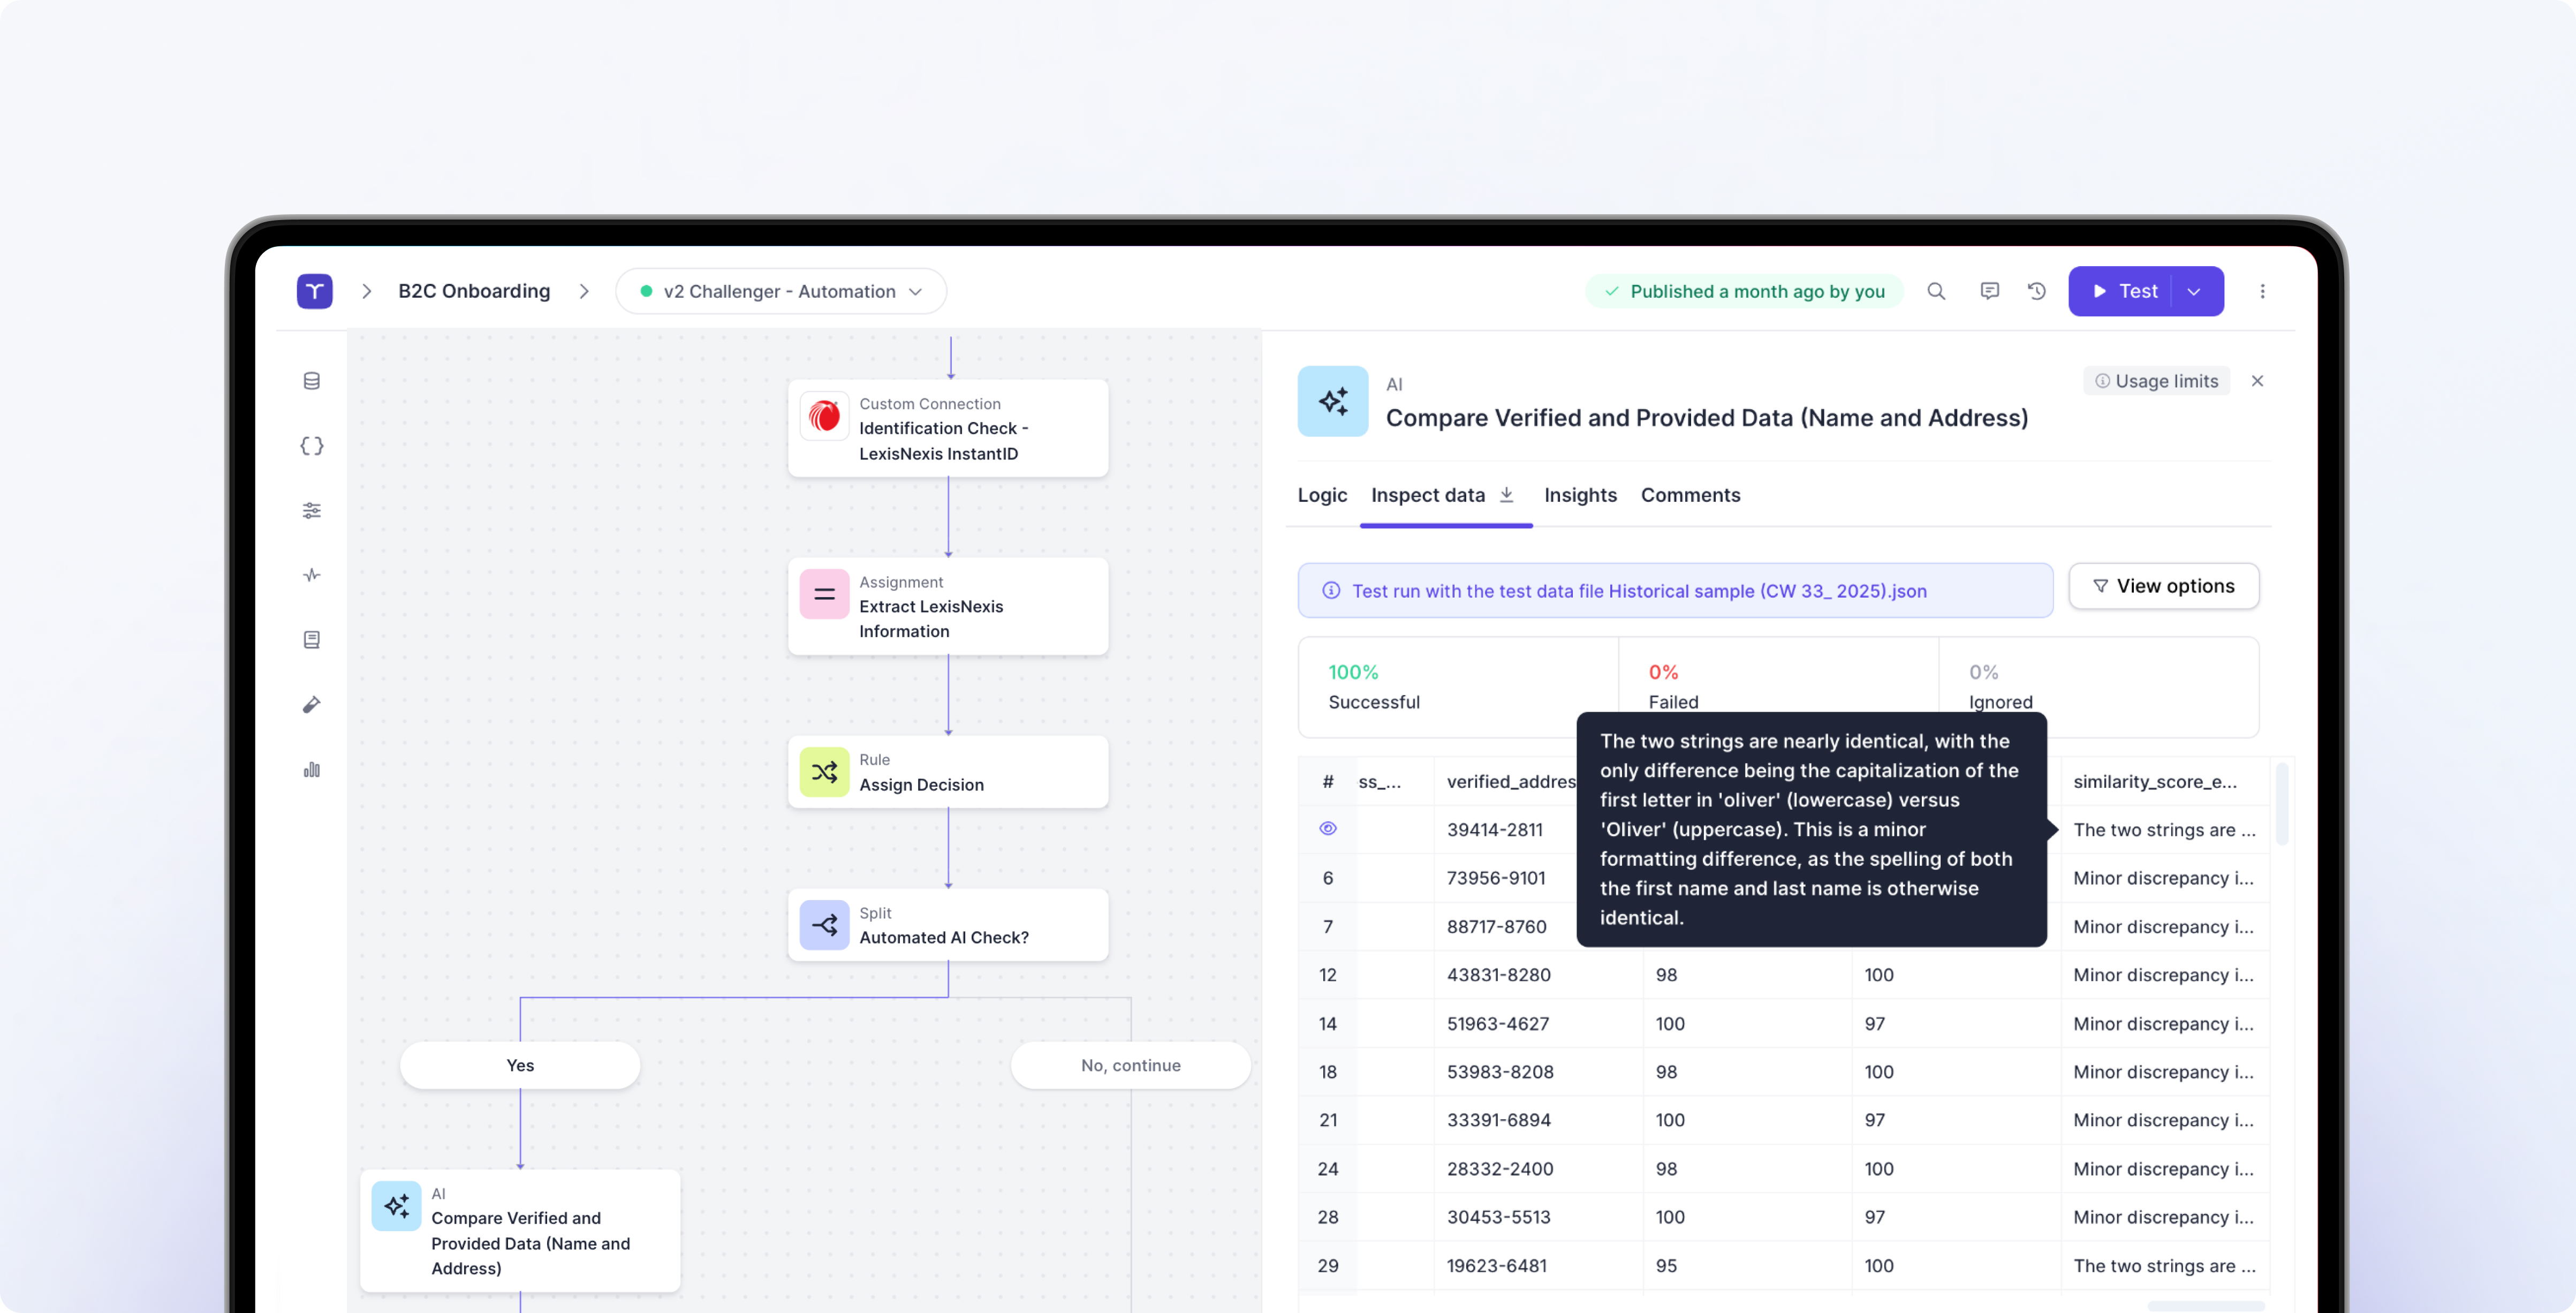Switch to the Logic tab
The image size is (2576, 1313).
click(x=1322, y=495)
